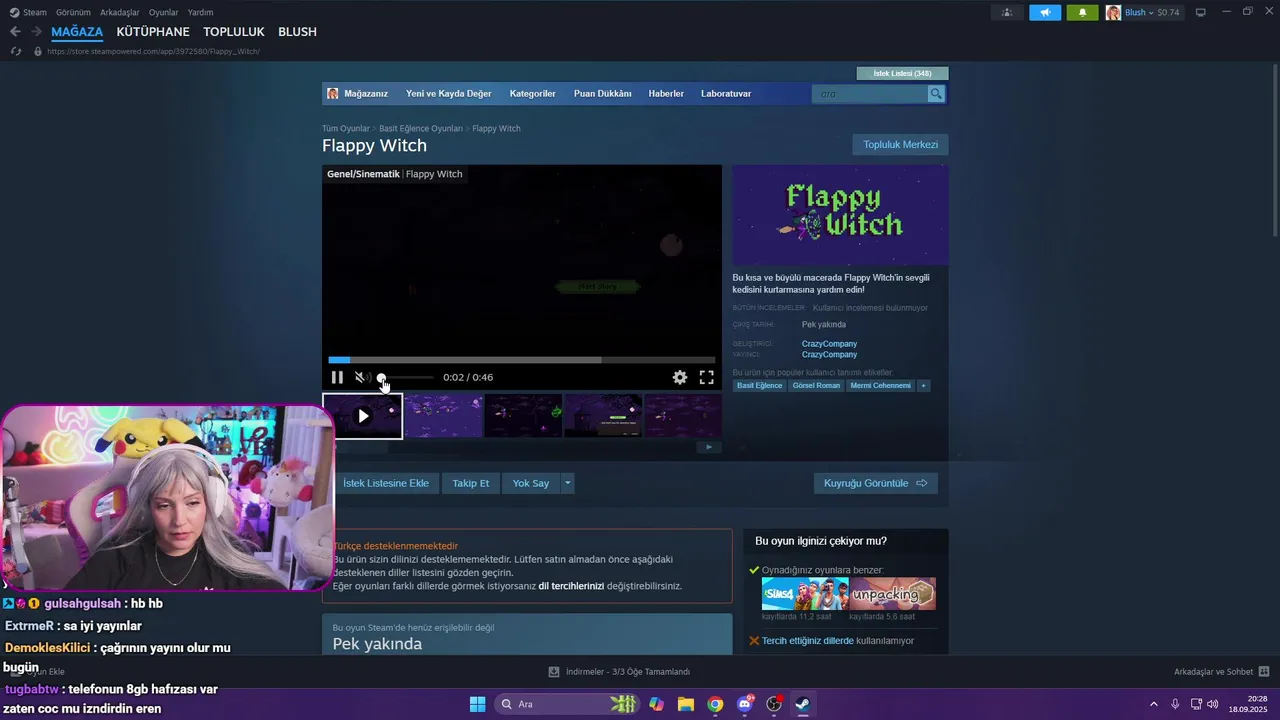The height and width of the screenshot is (720, 1280).
Task: Select the Mermi Cehennemi tag
Action: click(880, 386)
